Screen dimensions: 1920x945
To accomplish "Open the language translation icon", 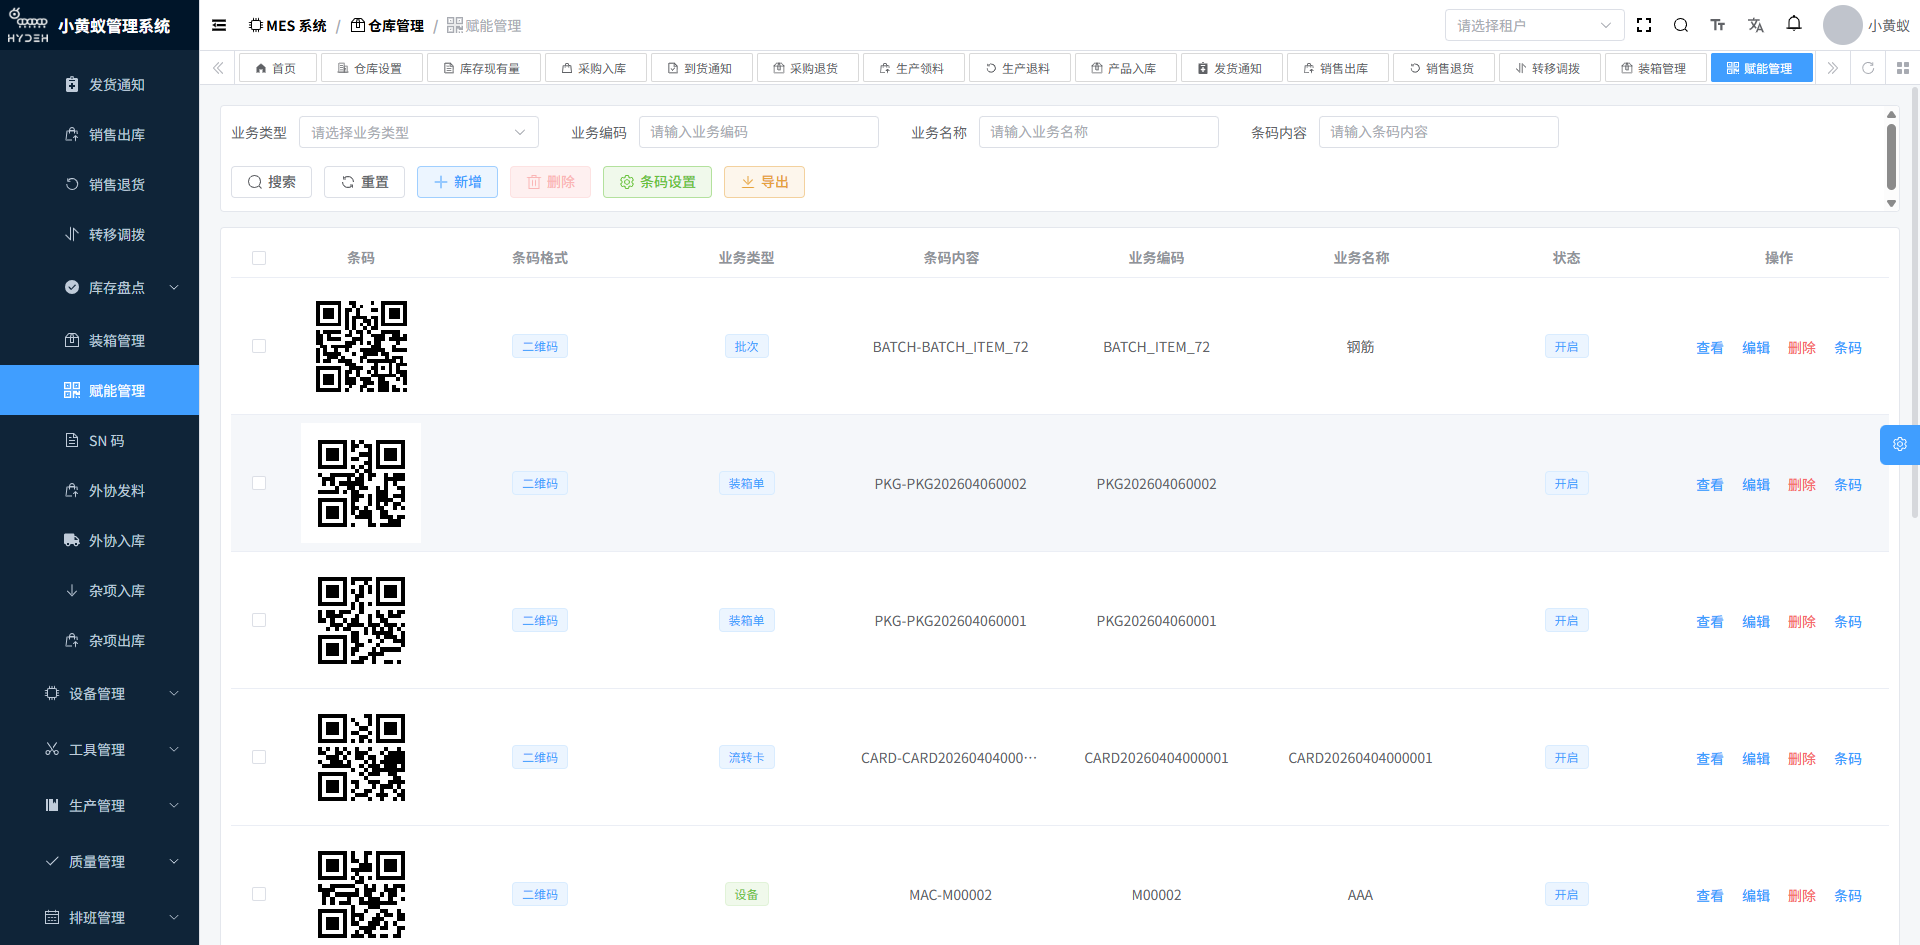I will point(1756,25).
